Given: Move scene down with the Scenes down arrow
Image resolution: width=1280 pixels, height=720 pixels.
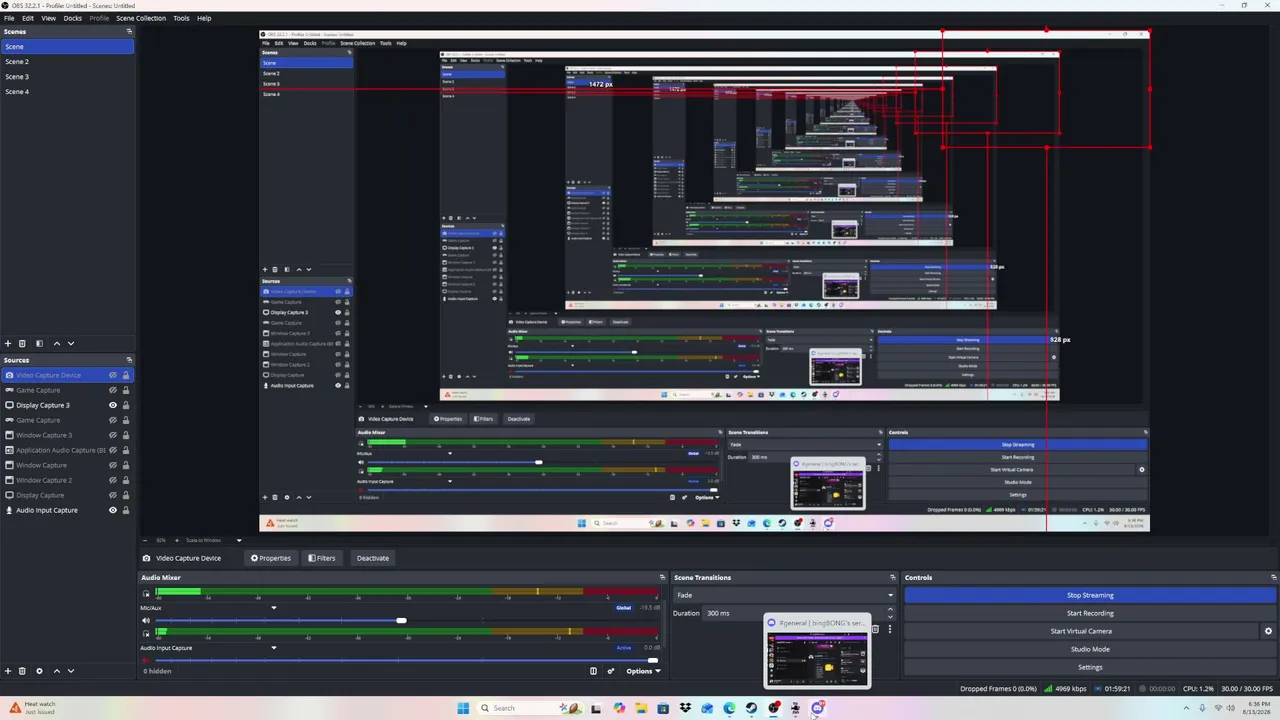Looking at the screenshot, I should coord(70,343).
